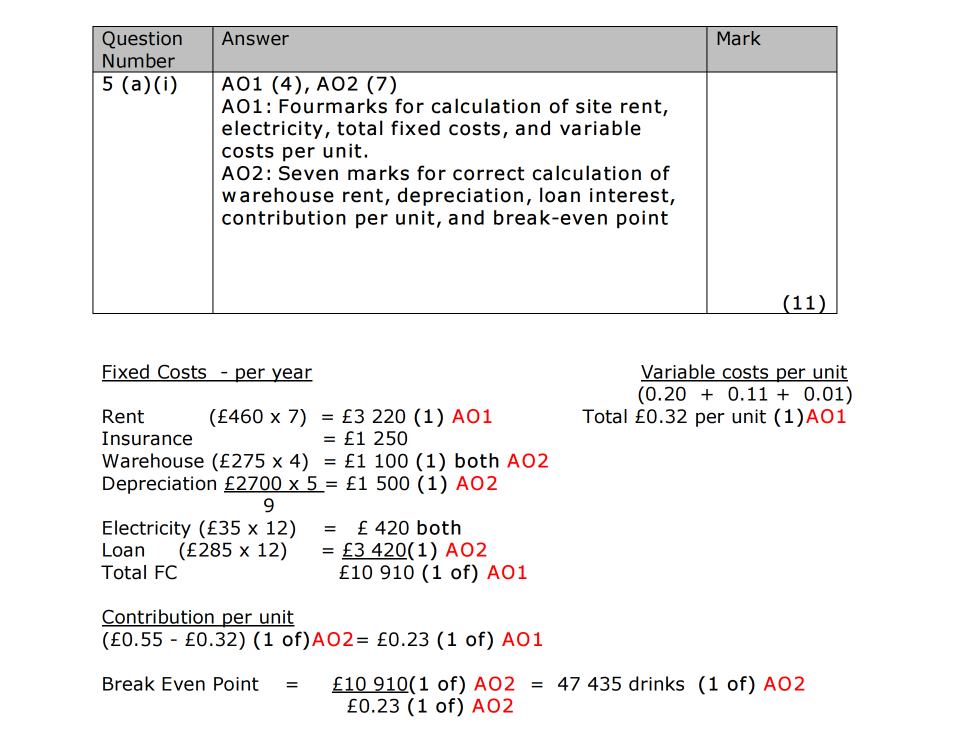Click the Depreciation result '£1 500'
The height and width of the screenshot is (738, 953).
pyautogui.click(x=377, y=484)
